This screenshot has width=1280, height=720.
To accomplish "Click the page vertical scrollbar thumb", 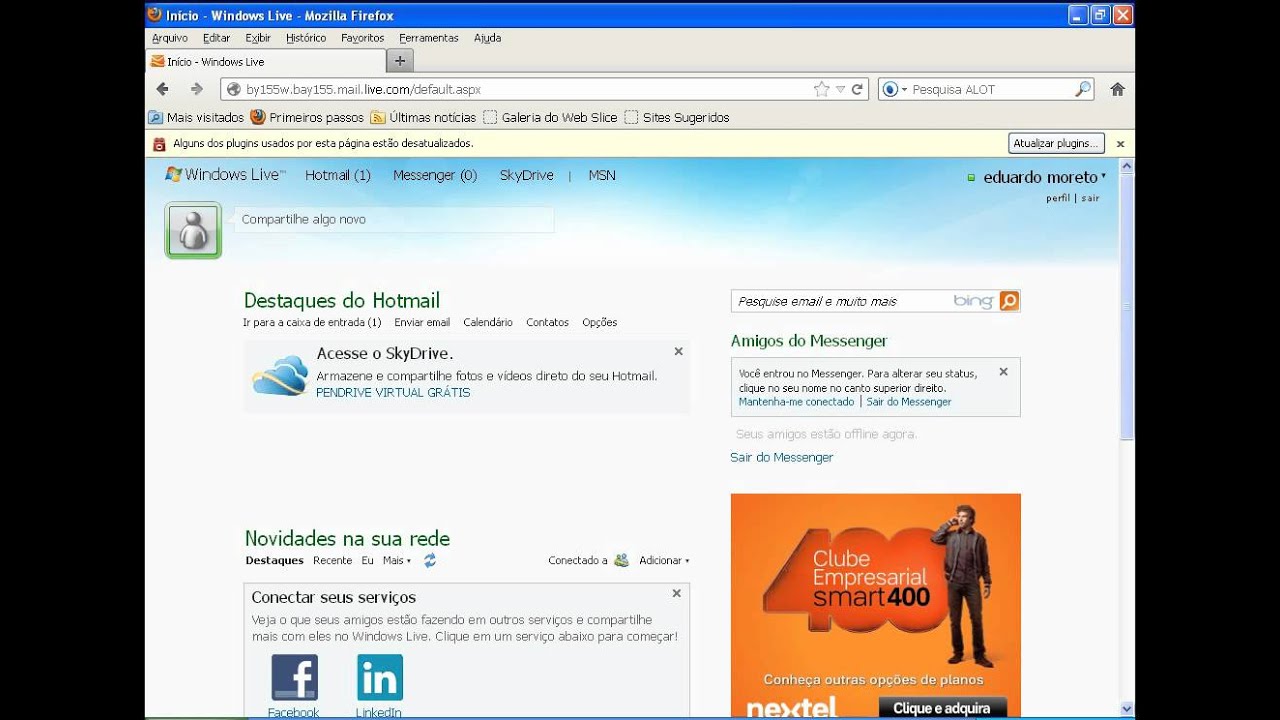I will 1127,309.
